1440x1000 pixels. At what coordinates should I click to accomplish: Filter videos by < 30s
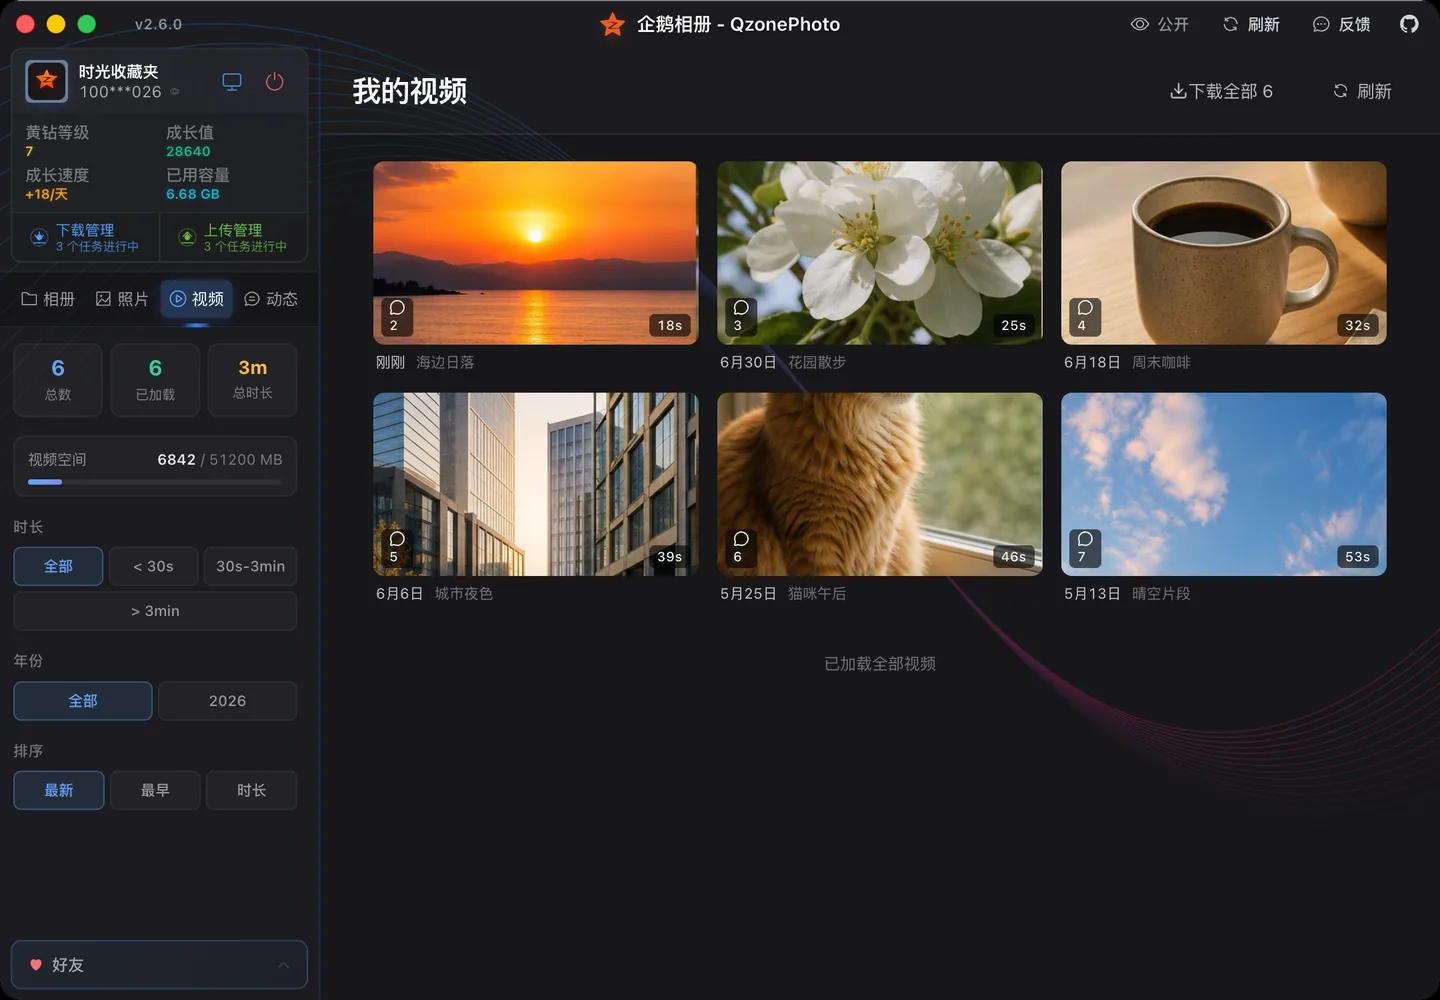(x=154, y=566)
